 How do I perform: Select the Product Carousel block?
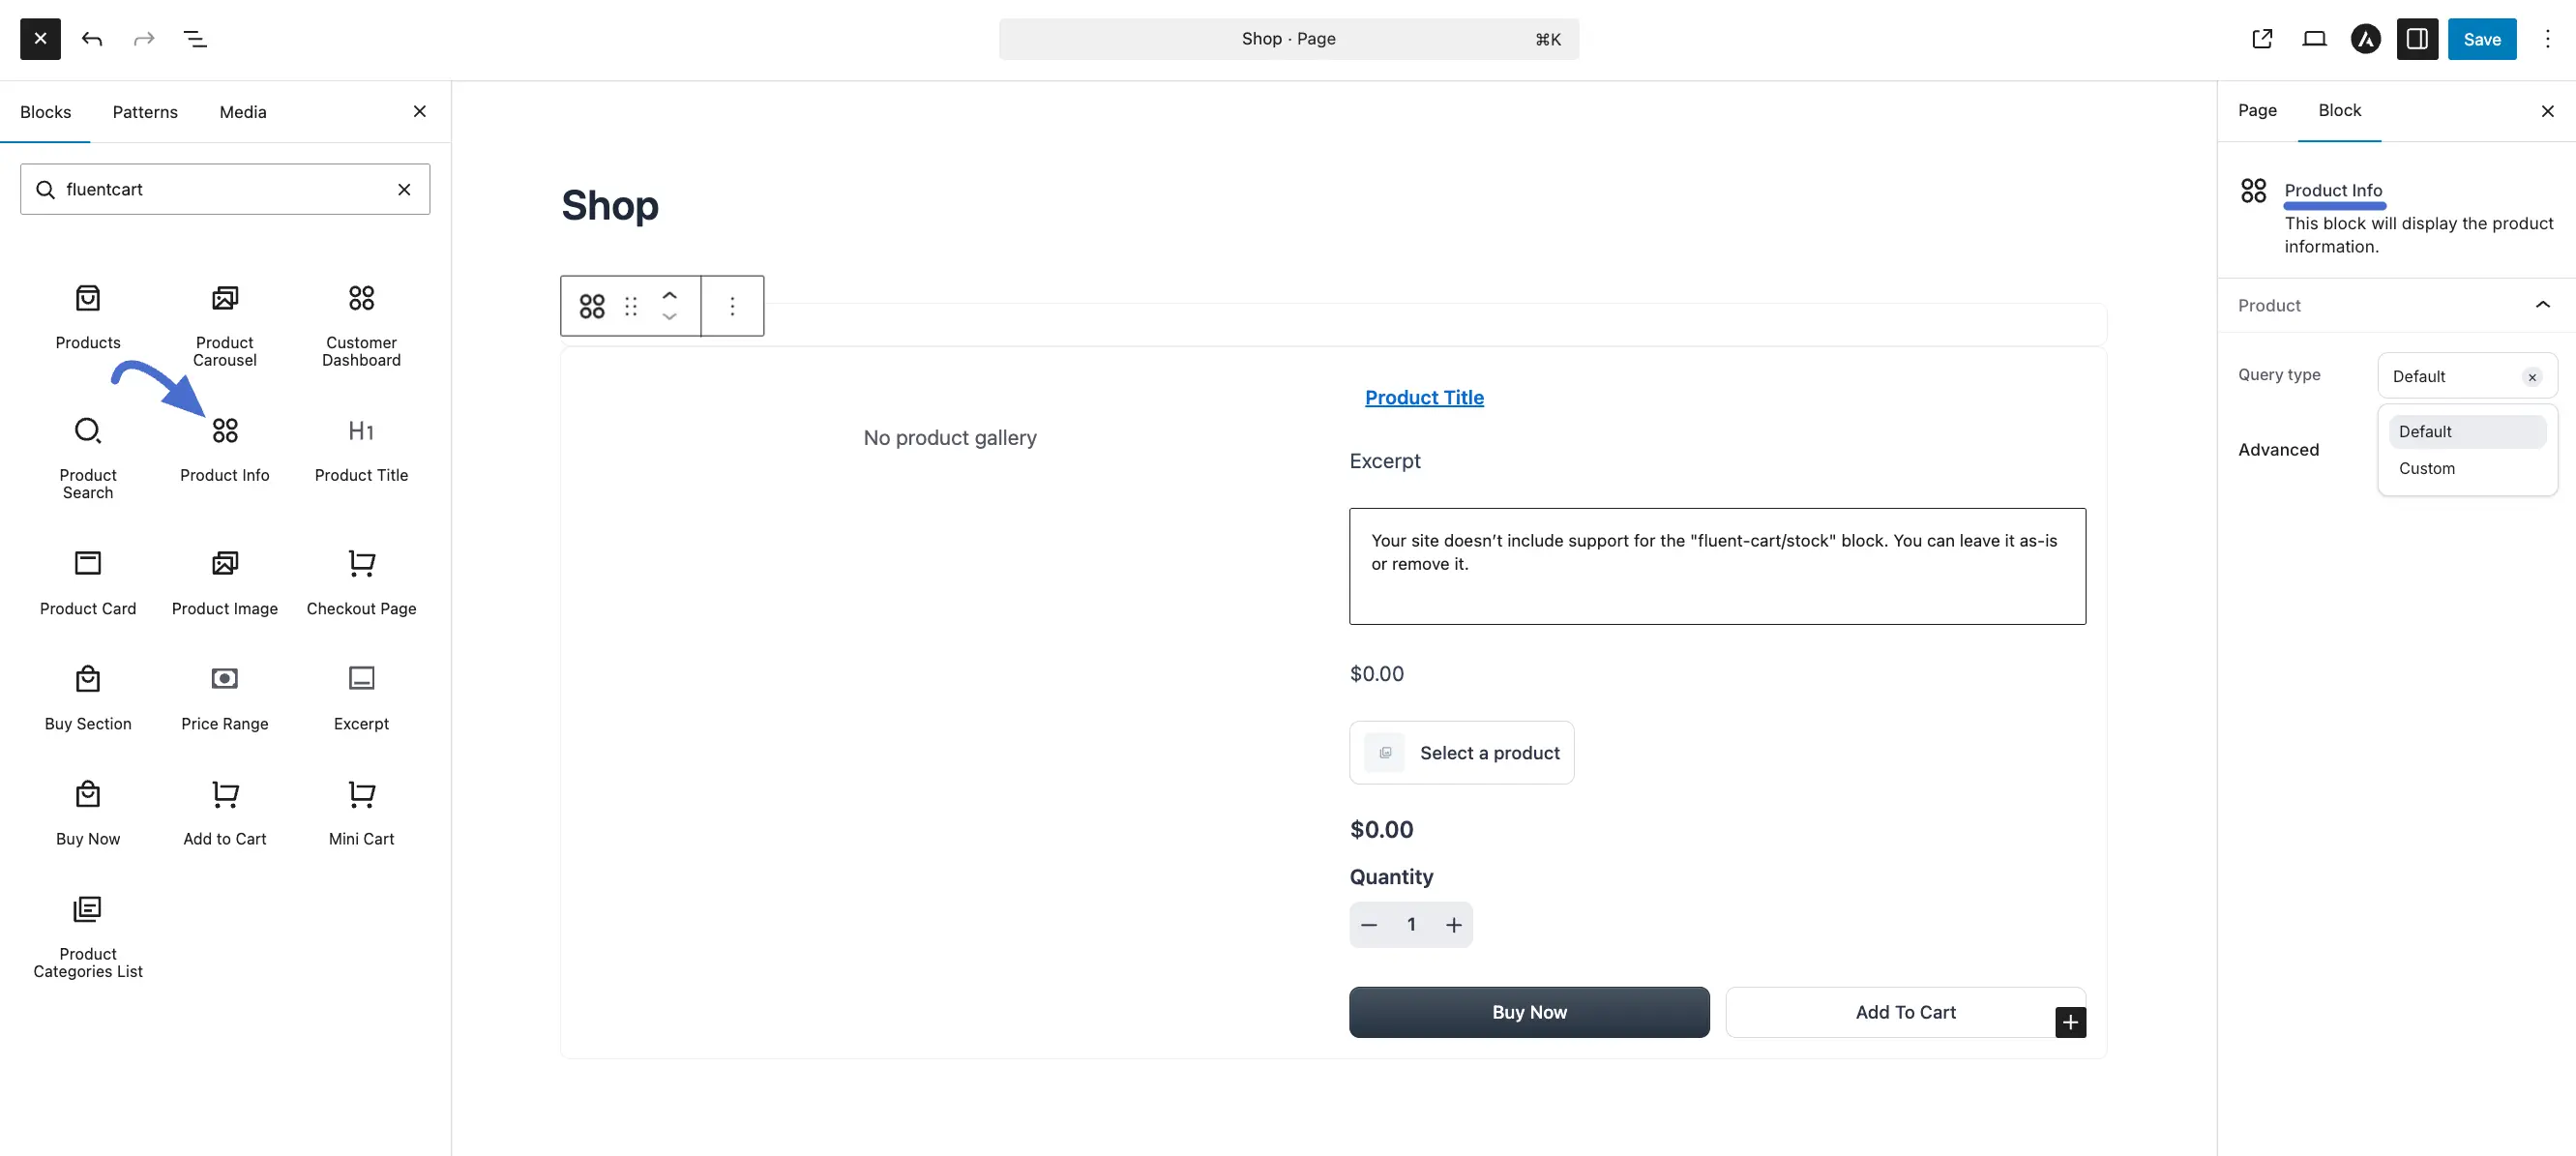[x=224, y=320]
